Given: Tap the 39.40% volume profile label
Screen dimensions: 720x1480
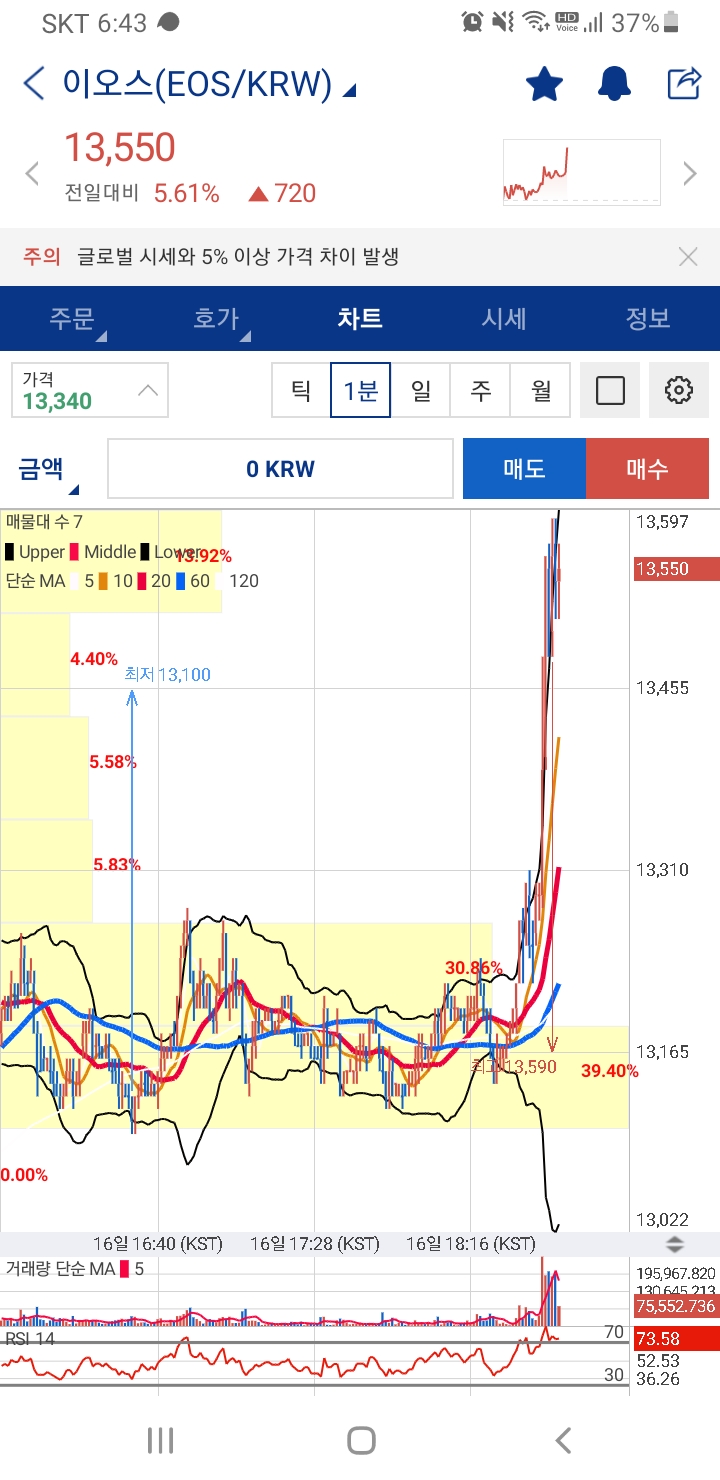Looking at the screenshot, I should (x=609, y=1071).
